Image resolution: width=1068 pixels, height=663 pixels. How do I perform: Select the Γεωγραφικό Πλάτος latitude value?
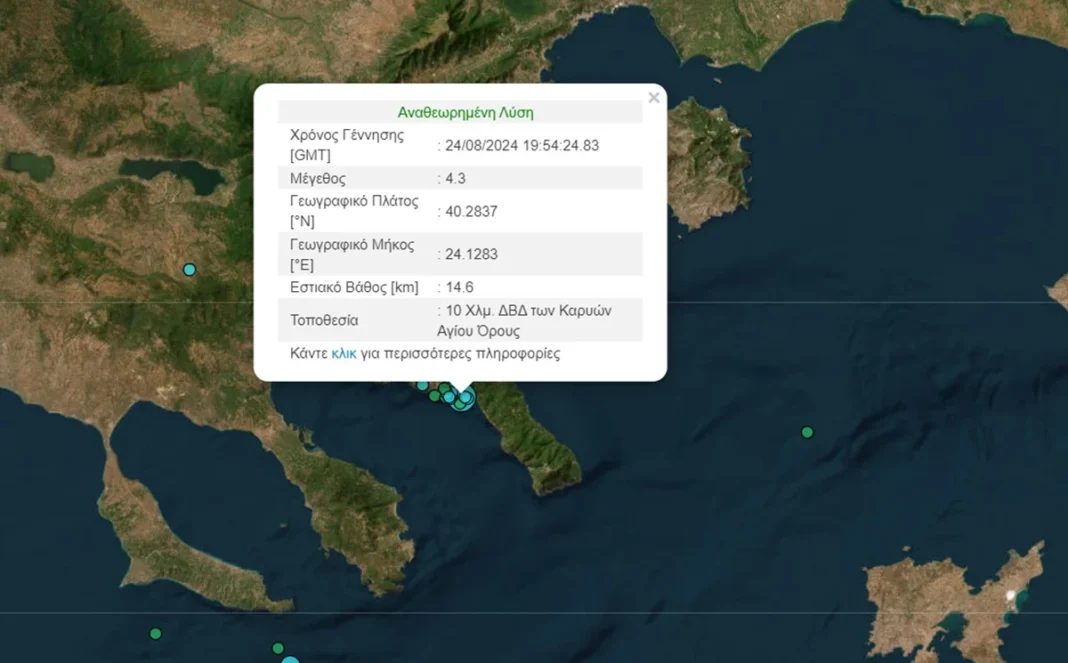click(x=471, y=211)
